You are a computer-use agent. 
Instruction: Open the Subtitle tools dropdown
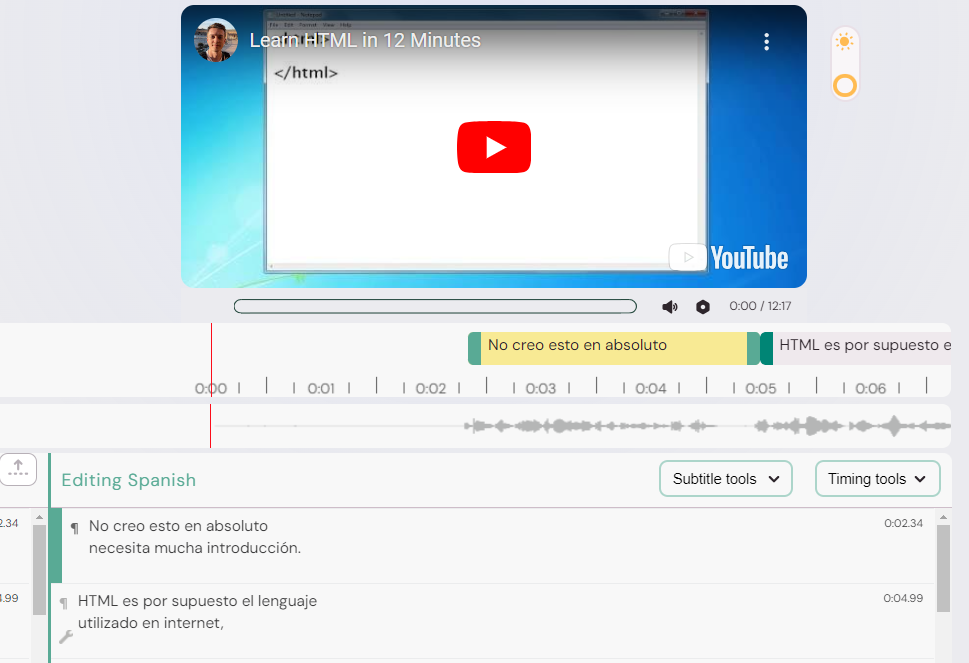tap(726, 478)
